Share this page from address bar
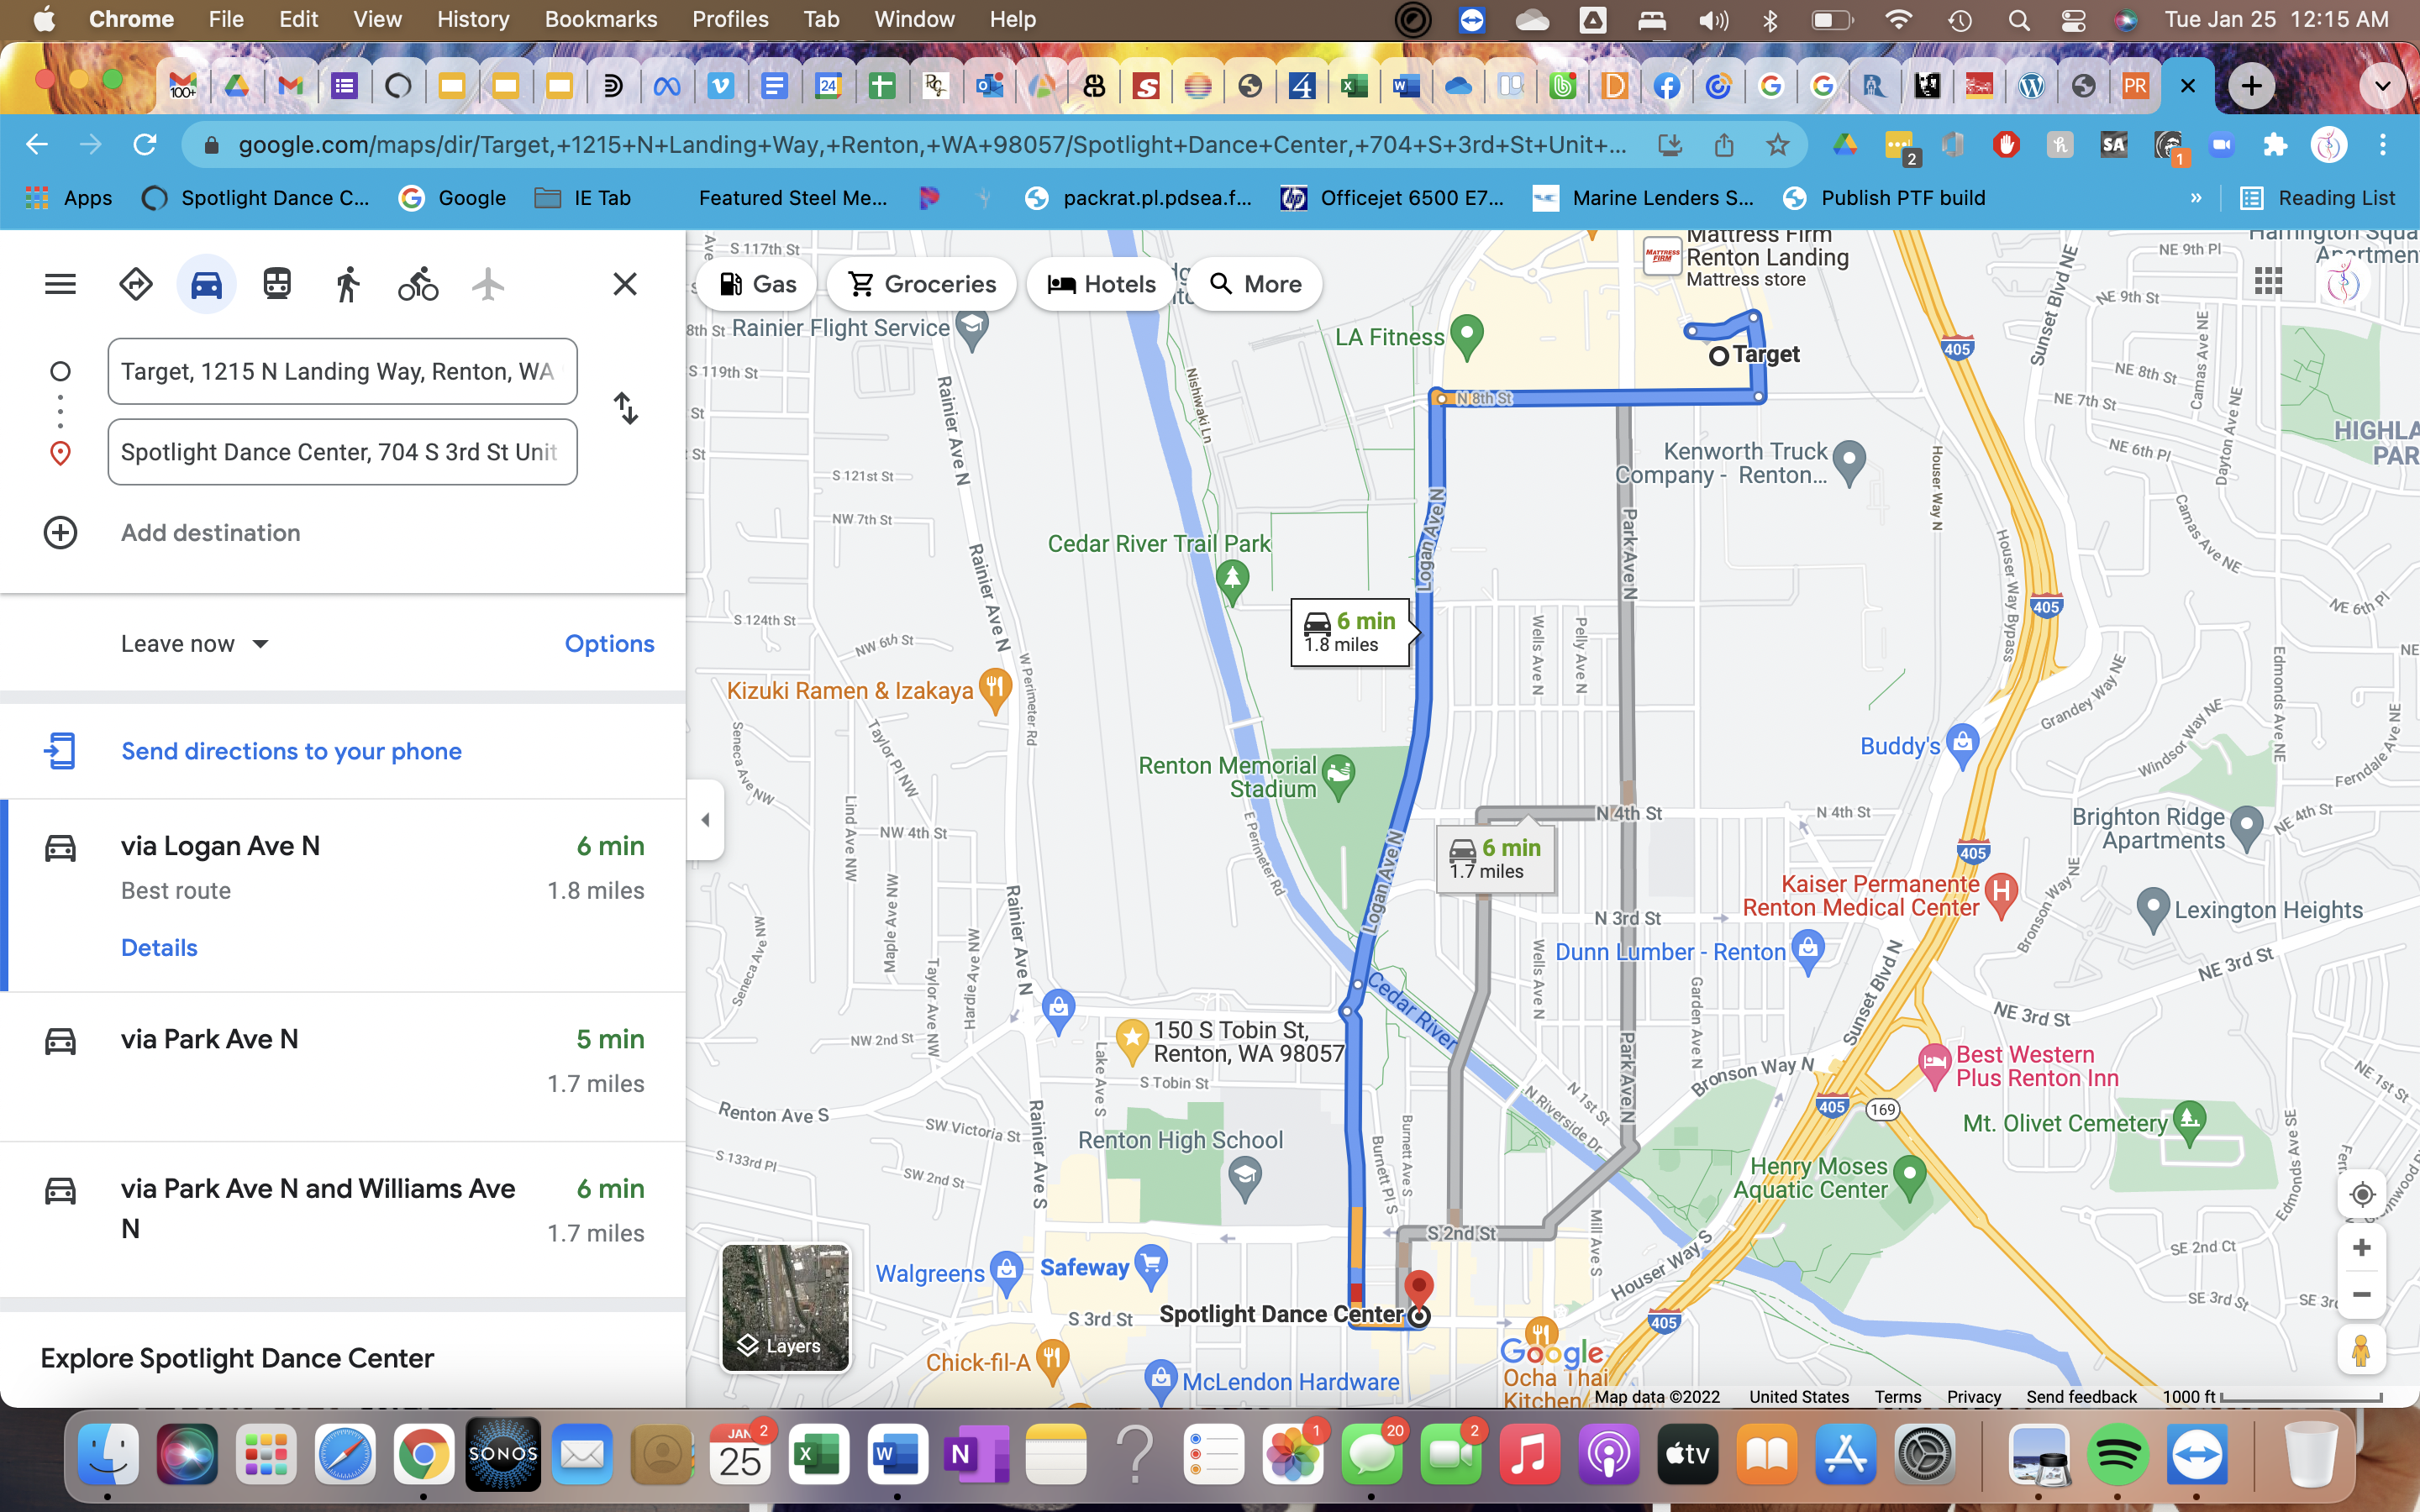This screenshot has width=2420, height=1512. (x=1723, y=145)
